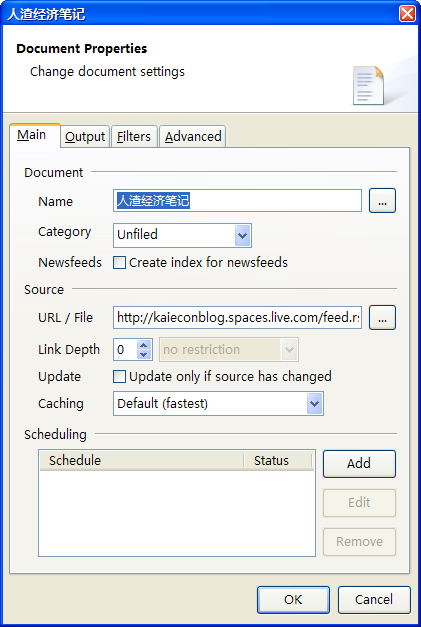The height and width of the screenshot is (627, 421).
Task: Confirm settings with OK button
Action: coord(293,600)
